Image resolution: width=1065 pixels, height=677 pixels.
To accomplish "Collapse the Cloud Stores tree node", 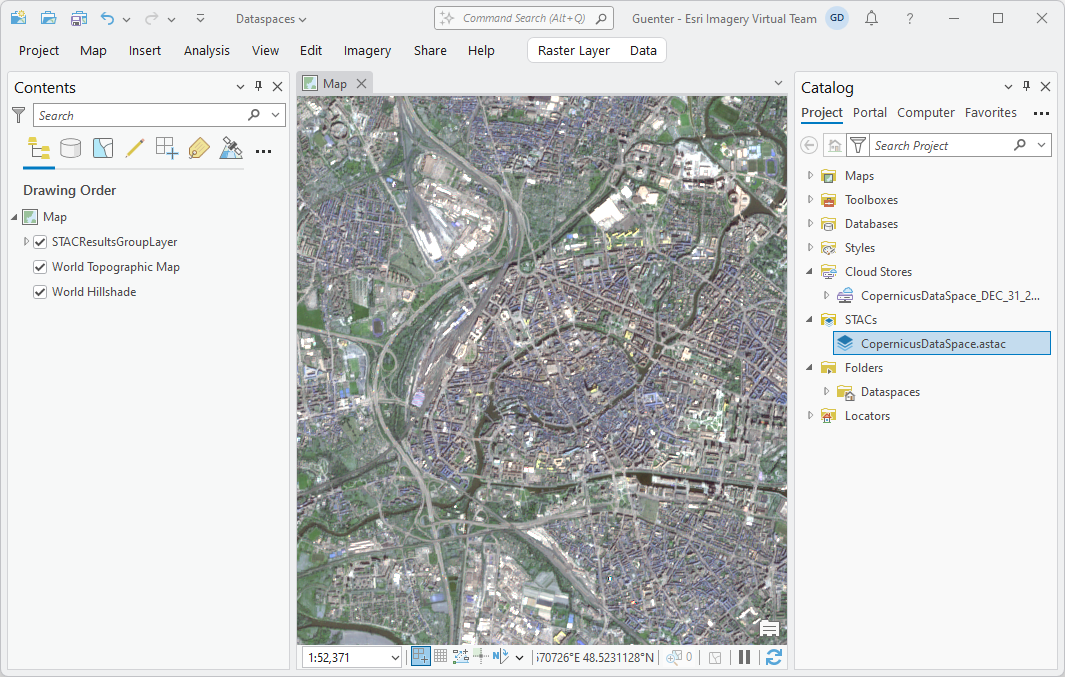I will point(809,271).
